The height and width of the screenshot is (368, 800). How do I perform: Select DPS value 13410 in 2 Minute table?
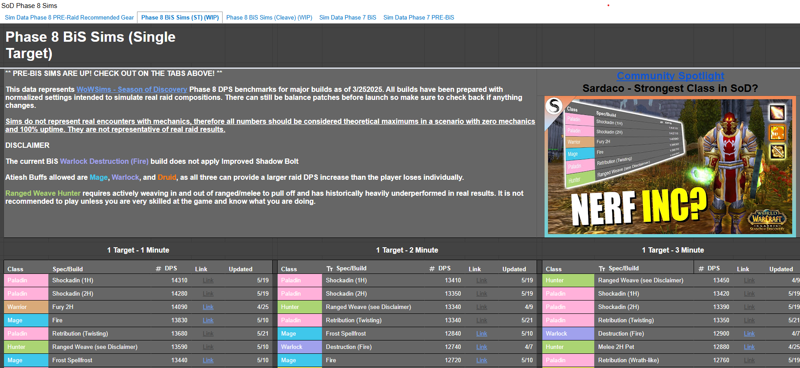click(453, 281)
